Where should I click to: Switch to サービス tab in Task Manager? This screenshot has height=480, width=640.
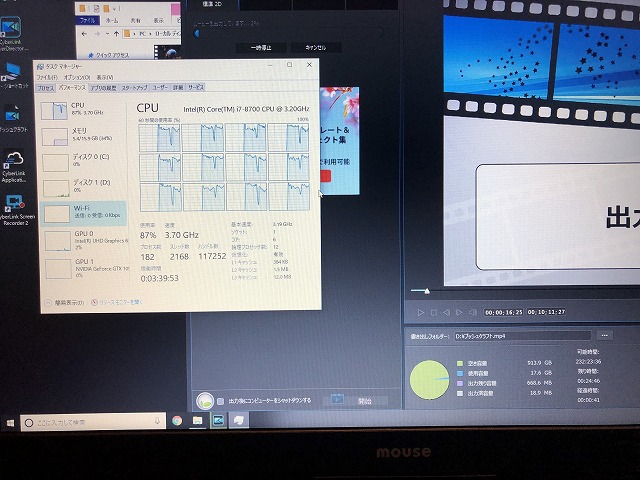click(196, 87)
